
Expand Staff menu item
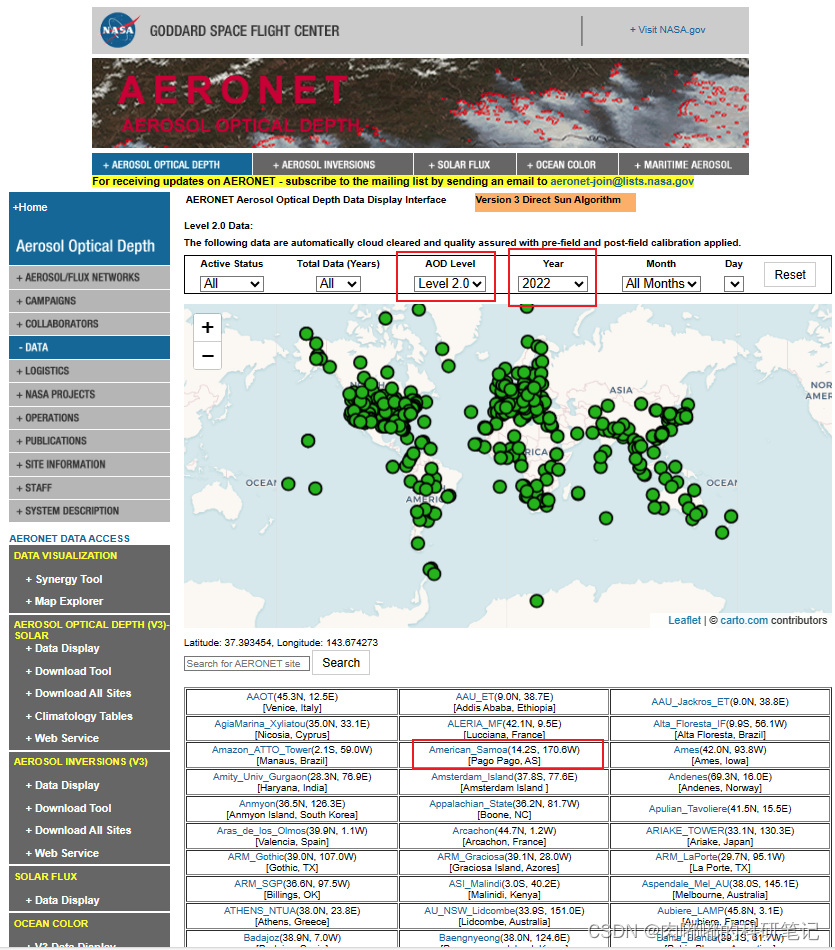click(x=89, y=488)
